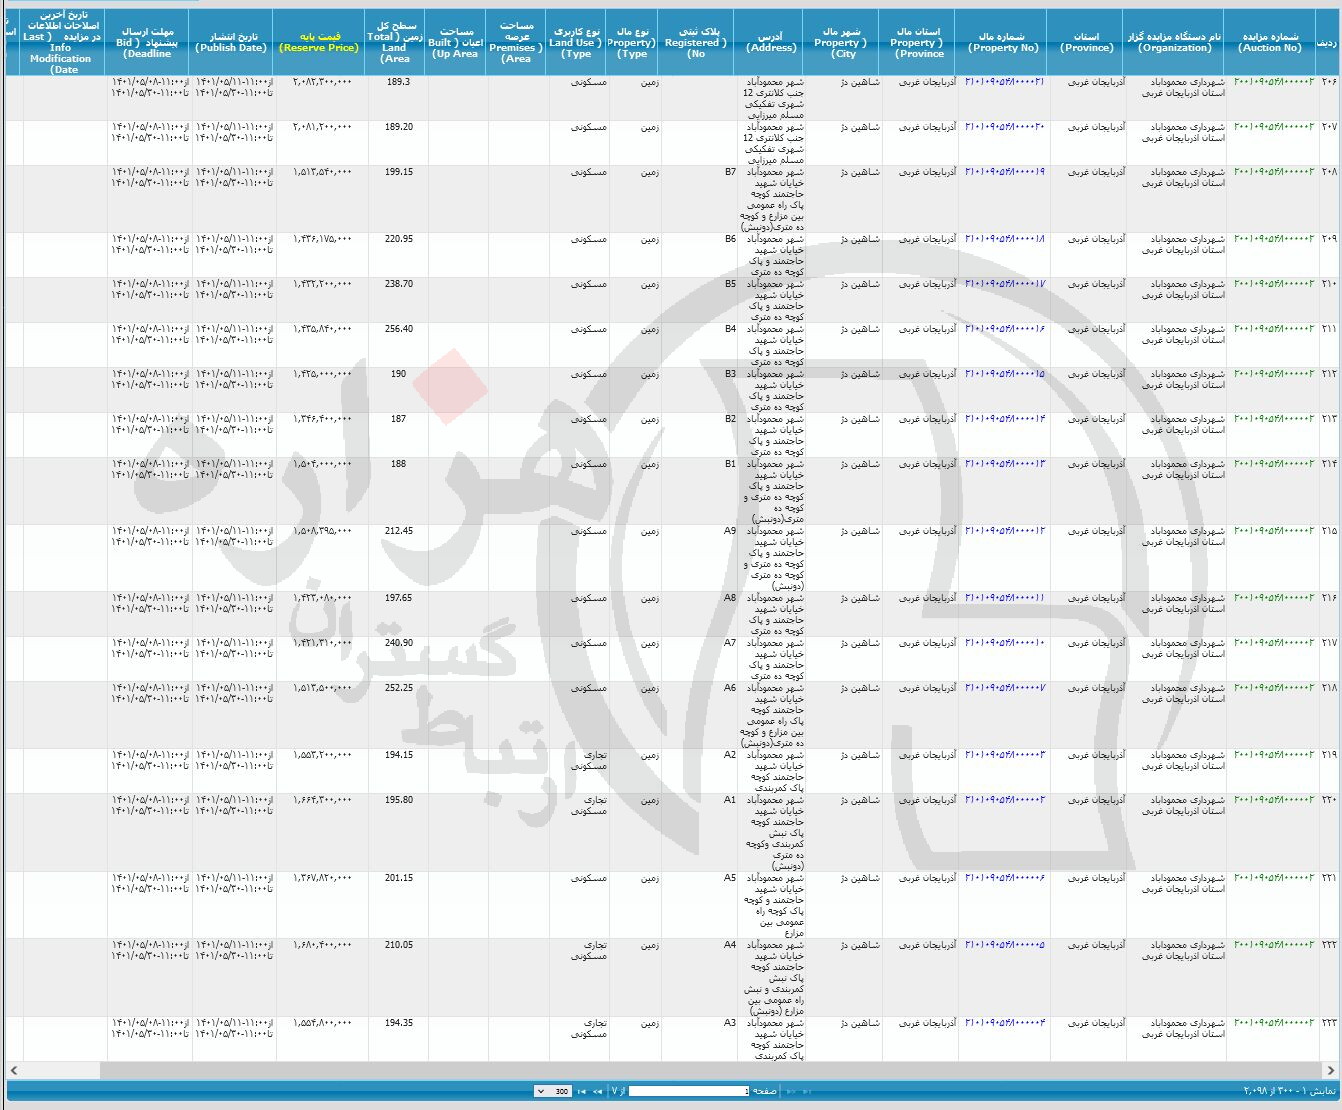Open the green auction number in row ۲۰۶
The image size is (1342, 1110).
pyautogui.click(x=1274, y=82)
